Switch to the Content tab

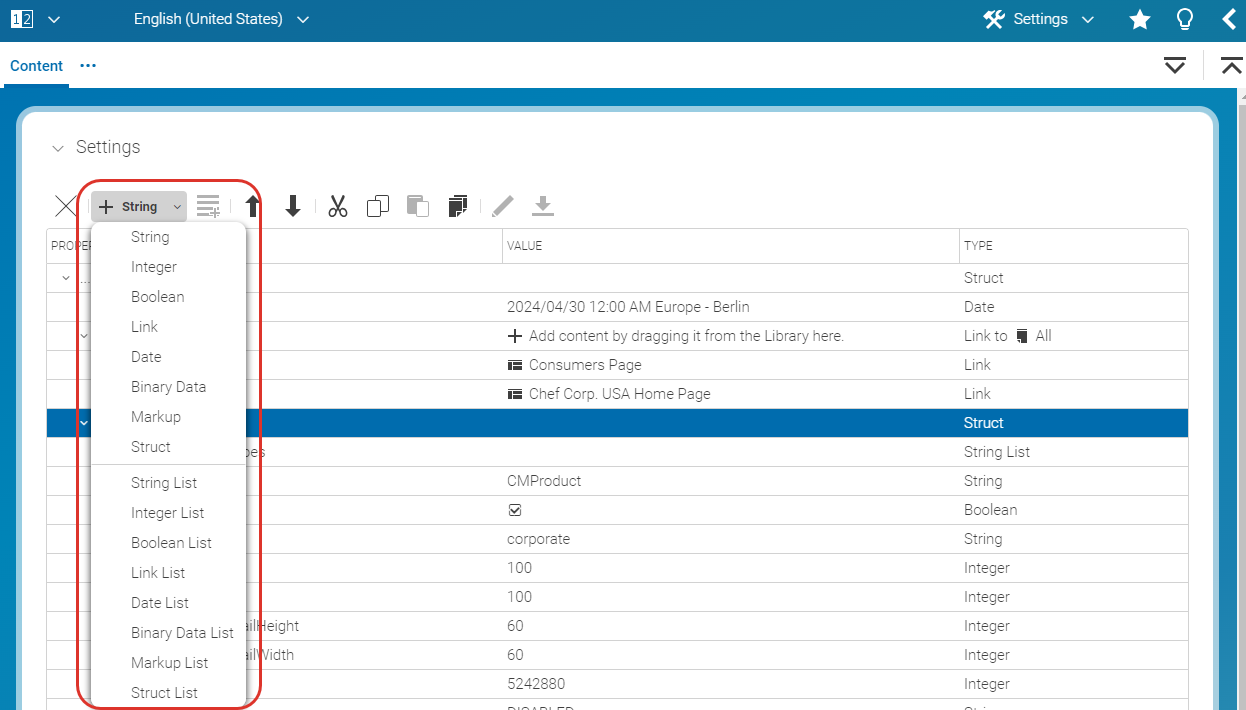pyautogui.click(x=36, y=66)
